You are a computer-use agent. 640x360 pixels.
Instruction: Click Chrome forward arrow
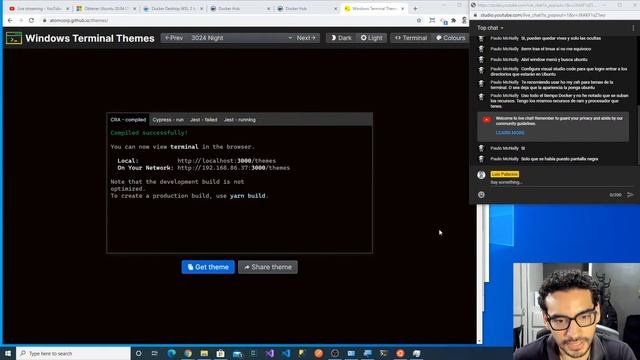21,20
